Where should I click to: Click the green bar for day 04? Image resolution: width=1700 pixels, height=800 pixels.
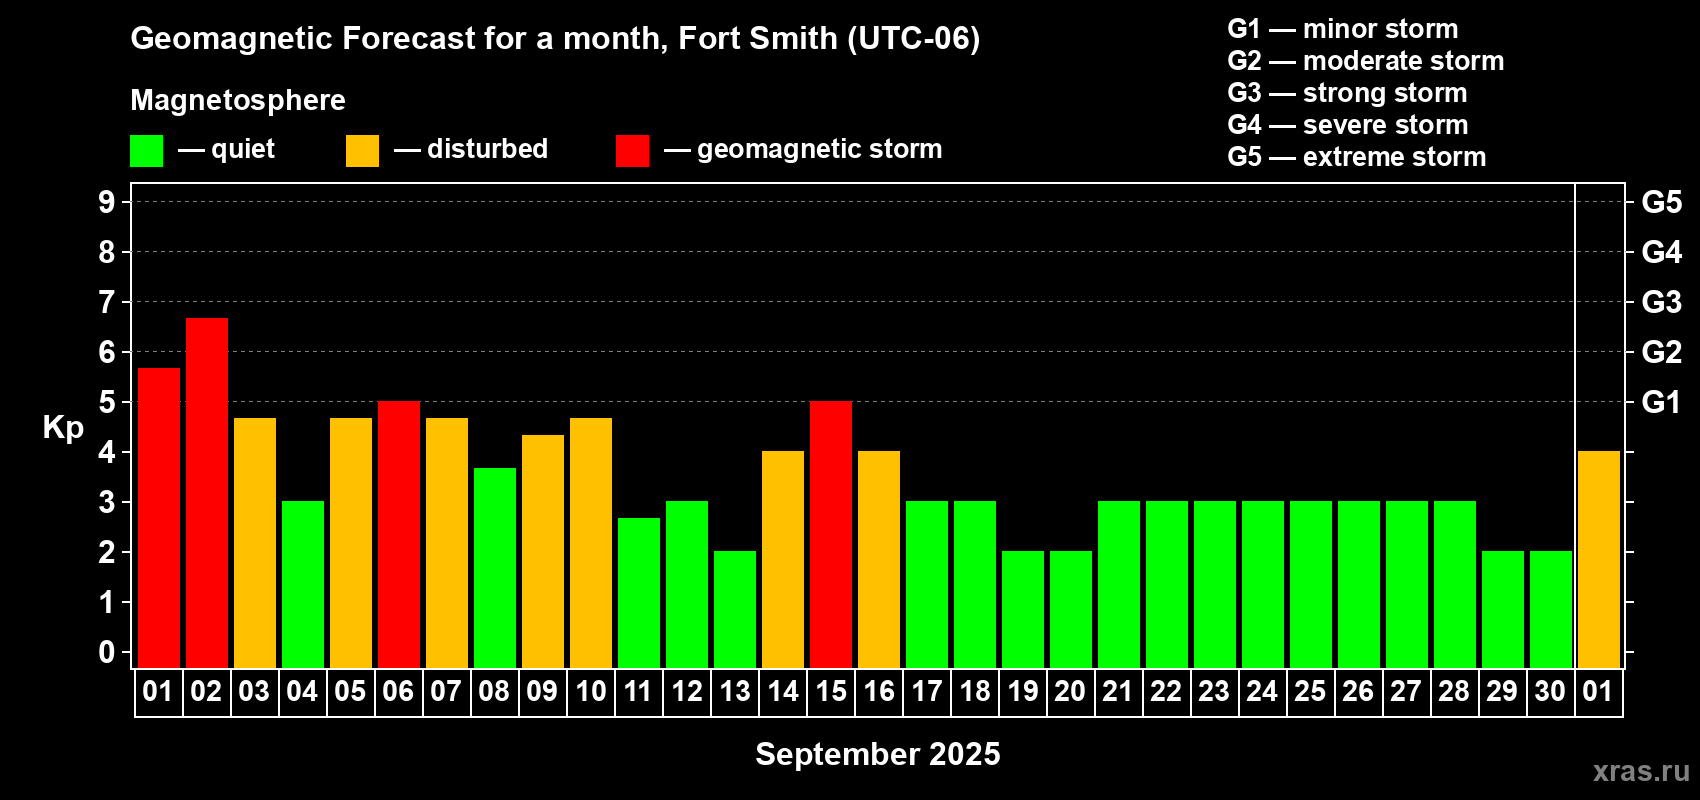[303, 585]
